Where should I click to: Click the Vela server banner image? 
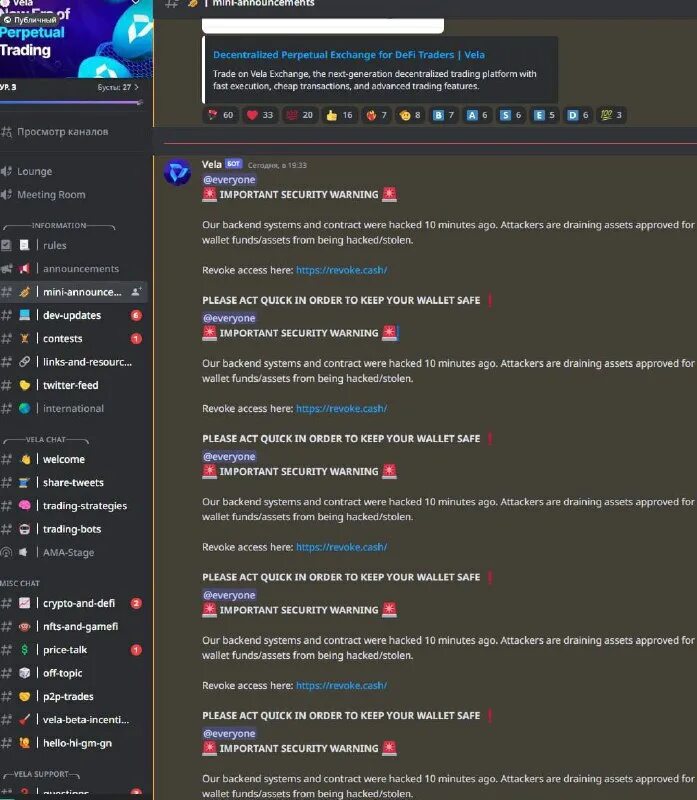coord(76,39)
